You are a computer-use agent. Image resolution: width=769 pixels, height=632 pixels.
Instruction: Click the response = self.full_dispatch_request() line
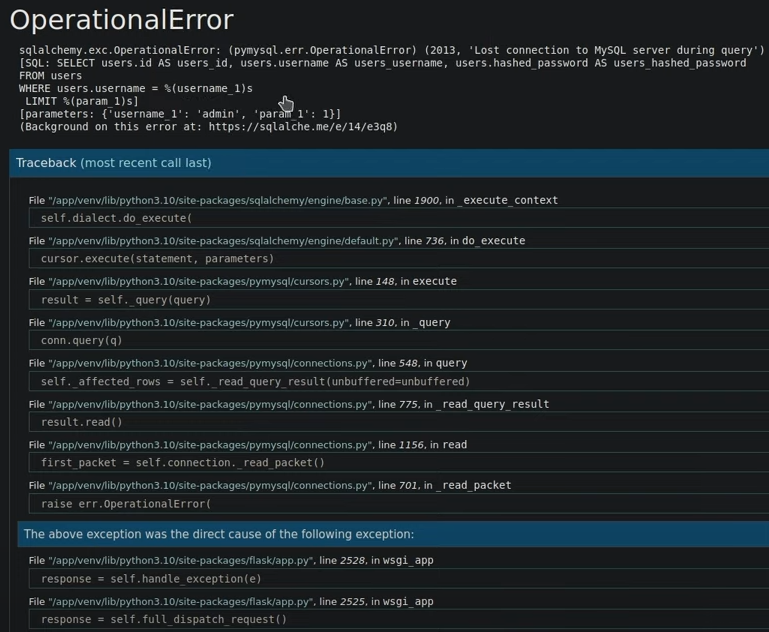tap(164, 619)
